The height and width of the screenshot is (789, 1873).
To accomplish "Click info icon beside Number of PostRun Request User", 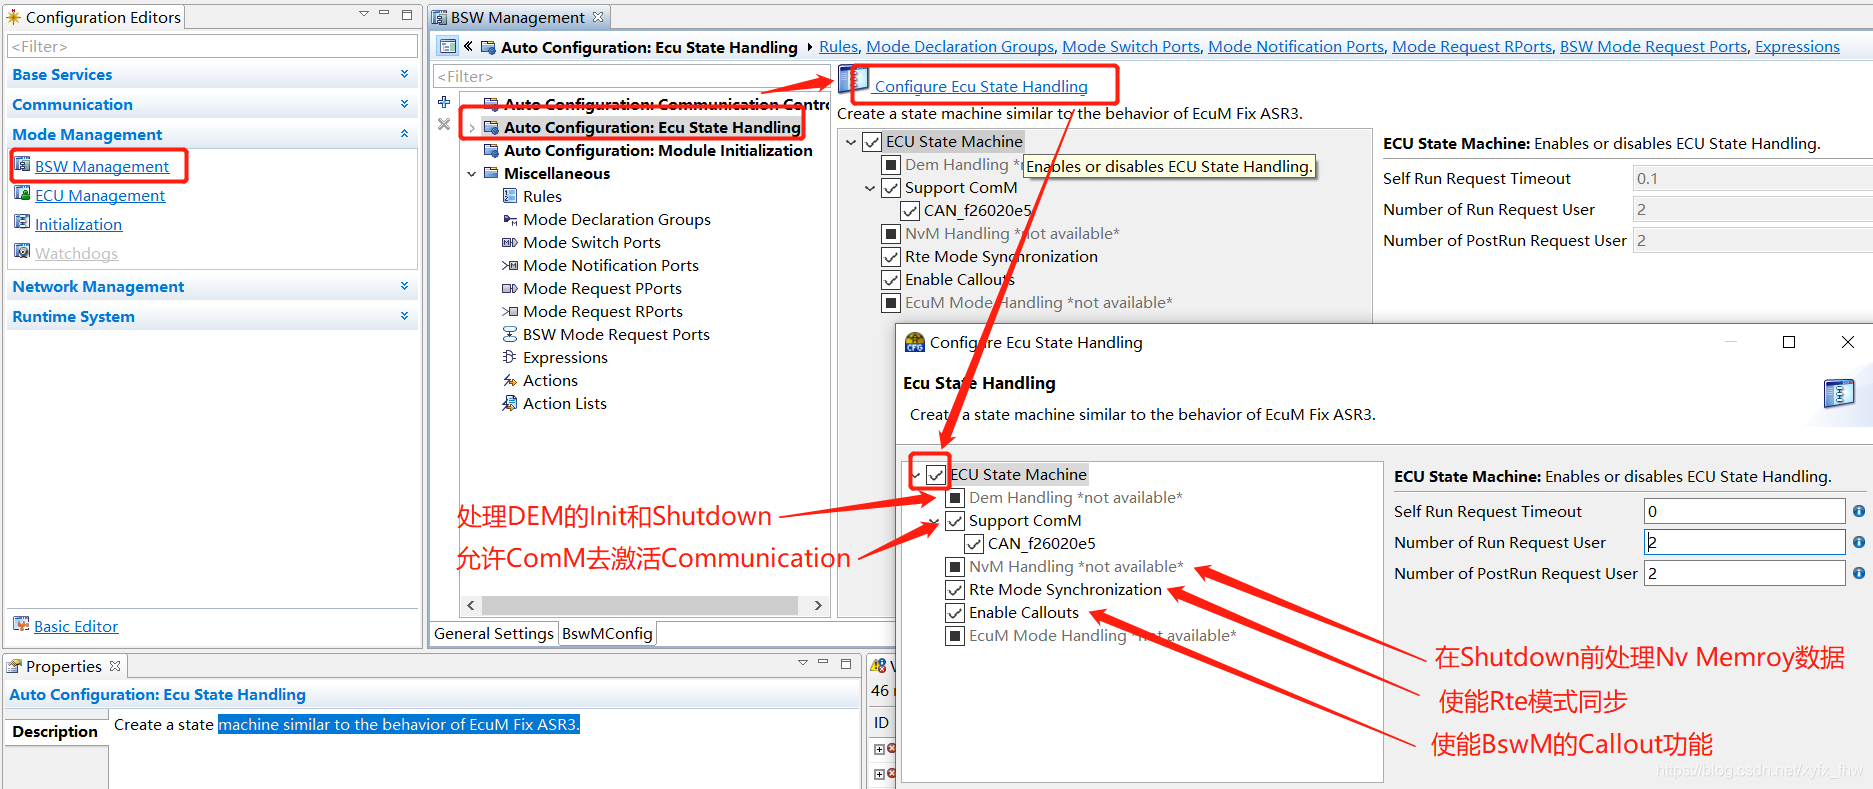I will pos(1859,573).
